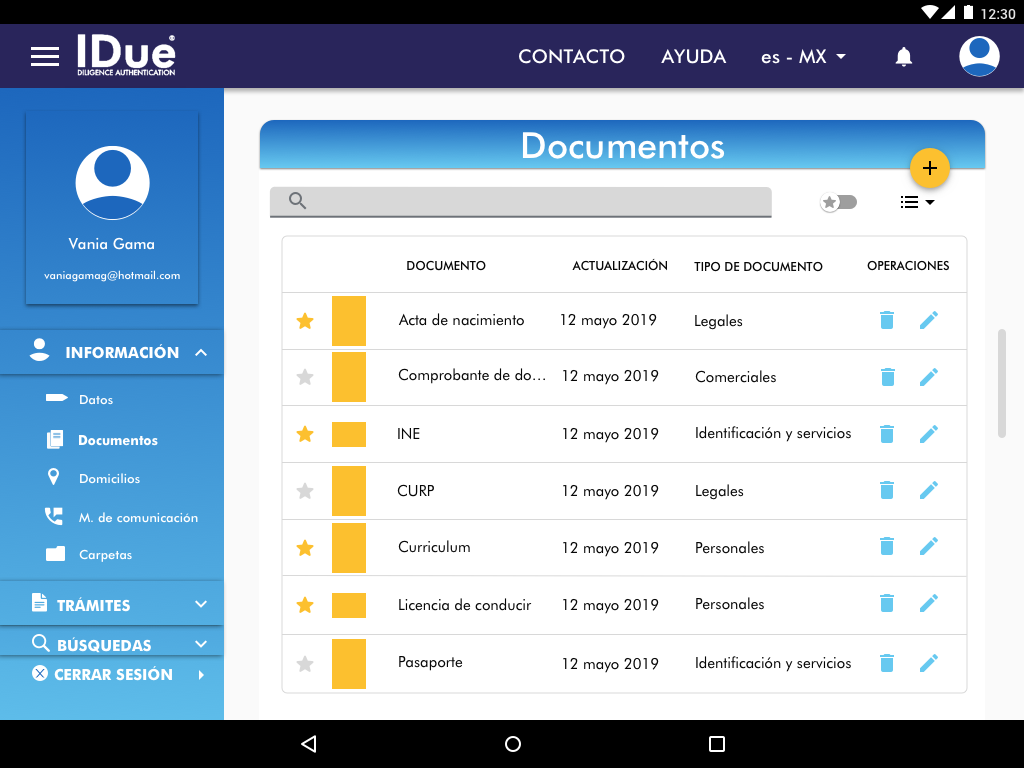The image size is (1024, 768).
Task: Open Carpetas in the sidebar
Action: coord(105,555)
